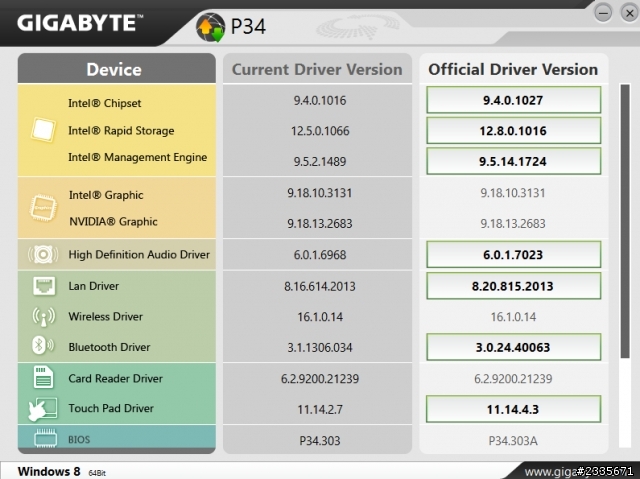Screen dimensions: 640x479
Task: Click the Card Reader SD card icon
Action: point(43,377)
